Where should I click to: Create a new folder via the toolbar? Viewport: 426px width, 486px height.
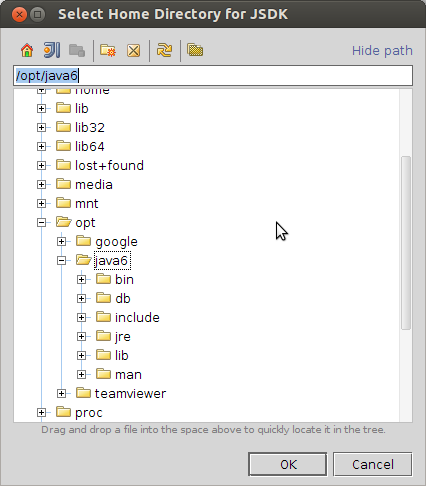tap(108, 51)
